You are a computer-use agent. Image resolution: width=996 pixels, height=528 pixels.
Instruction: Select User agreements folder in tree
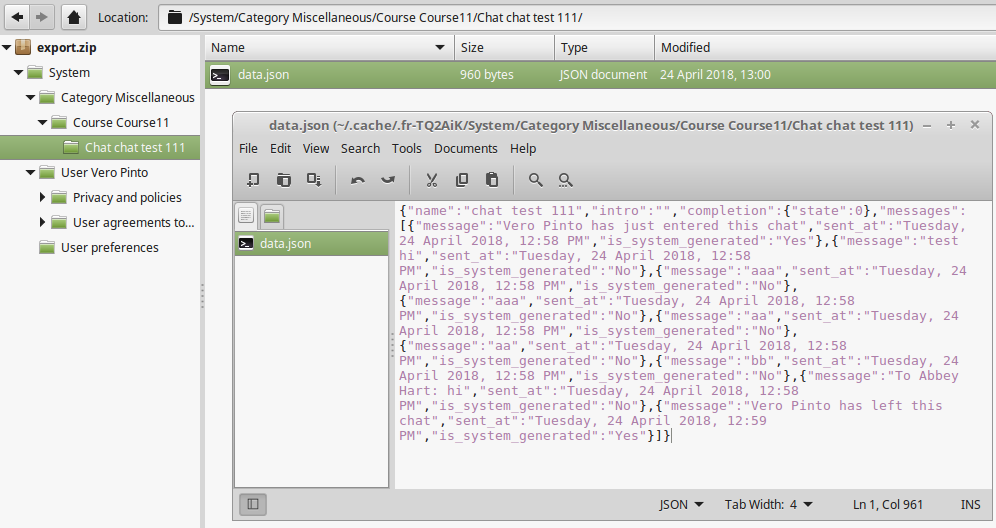(x=133, y=222)
